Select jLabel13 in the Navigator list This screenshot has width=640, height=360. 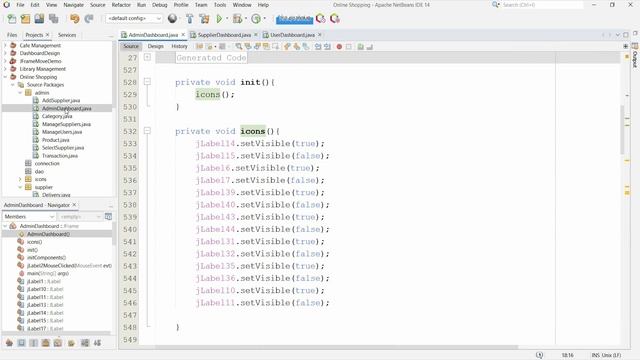click(x=45, y=305)
